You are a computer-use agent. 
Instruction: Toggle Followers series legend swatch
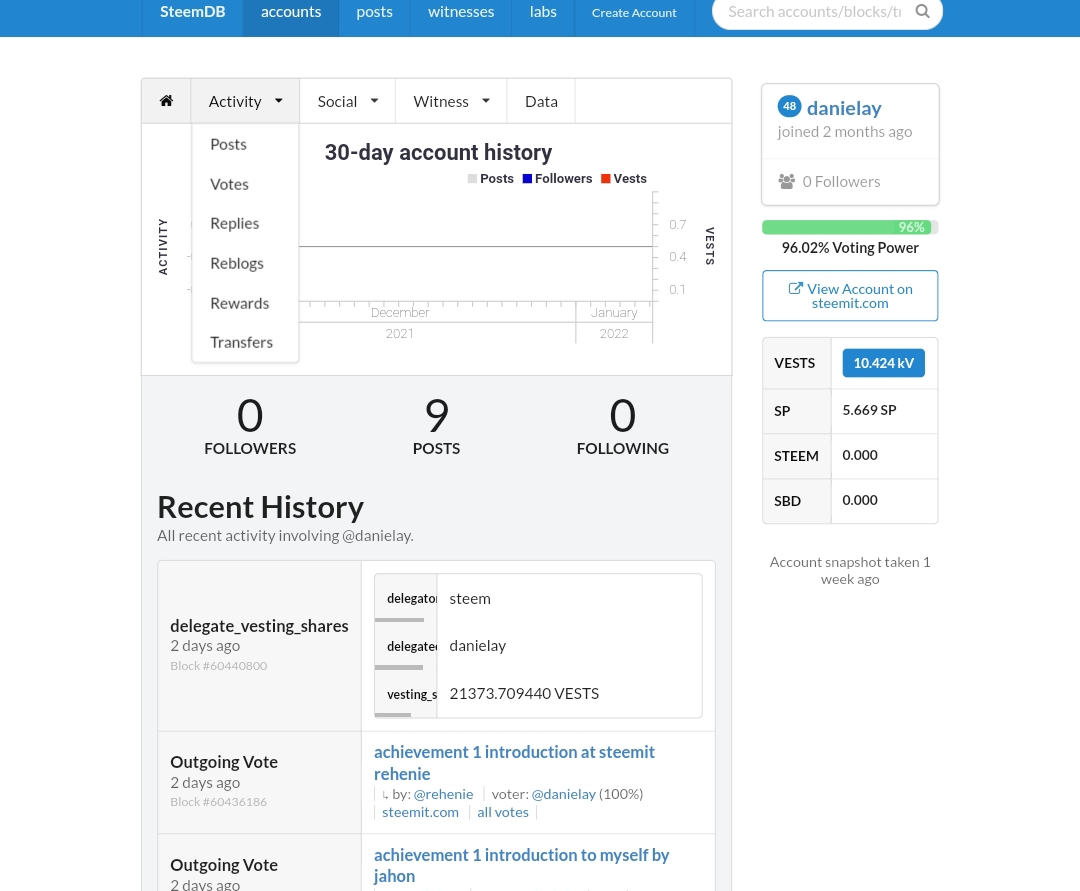pos(527,179)
